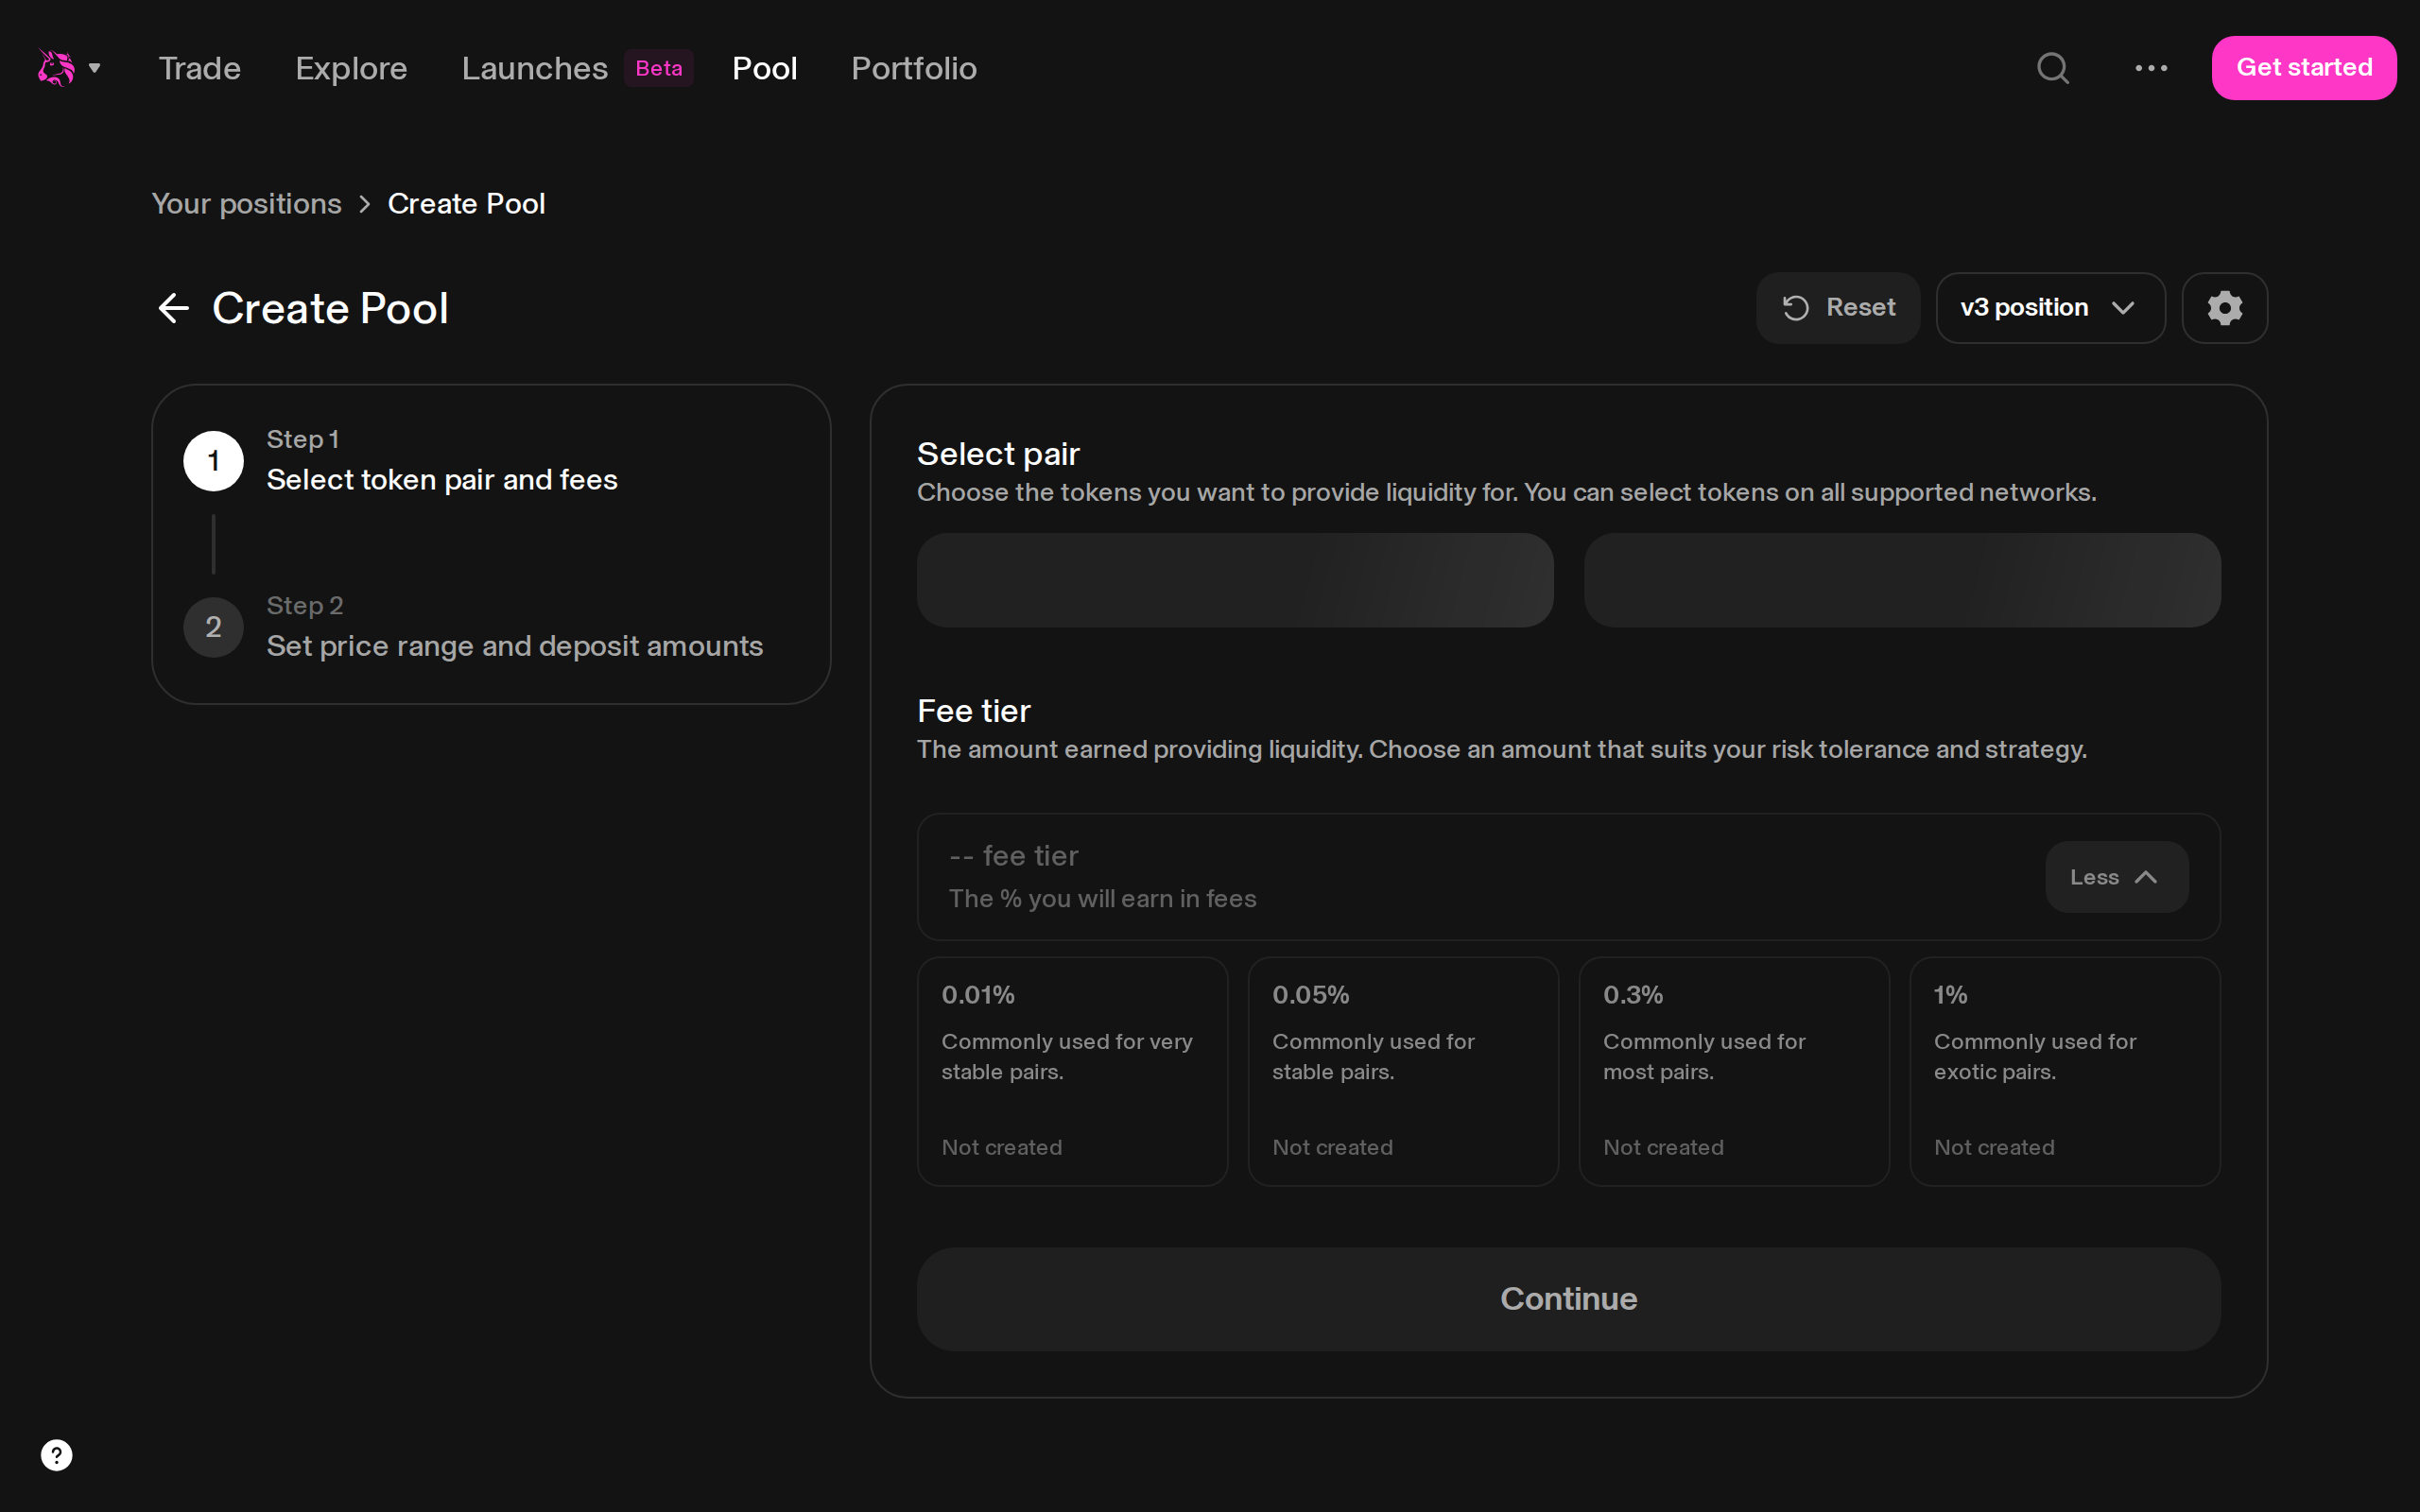
Task: Choose the first token selector
Action: (x=1235, y=580)
